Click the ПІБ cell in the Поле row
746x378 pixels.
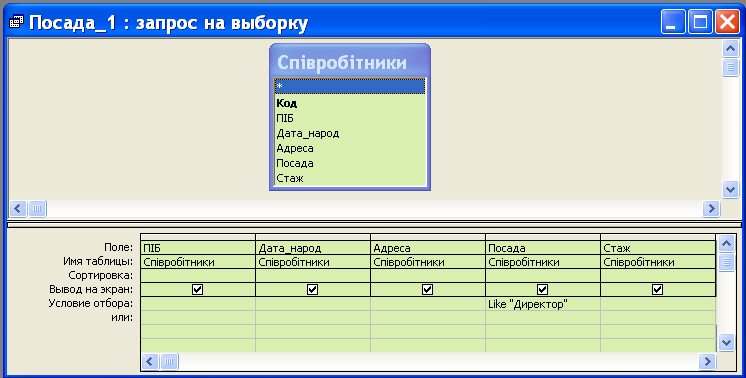tap(198, 248)
